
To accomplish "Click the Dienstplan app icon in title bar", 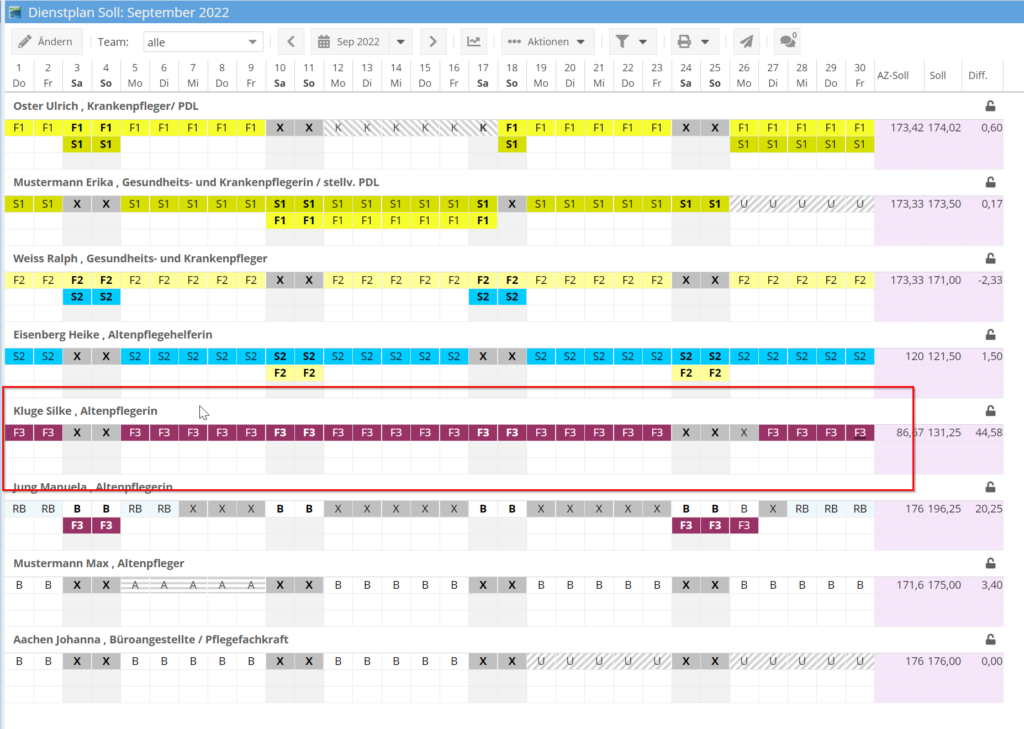I will click(14, 12).
